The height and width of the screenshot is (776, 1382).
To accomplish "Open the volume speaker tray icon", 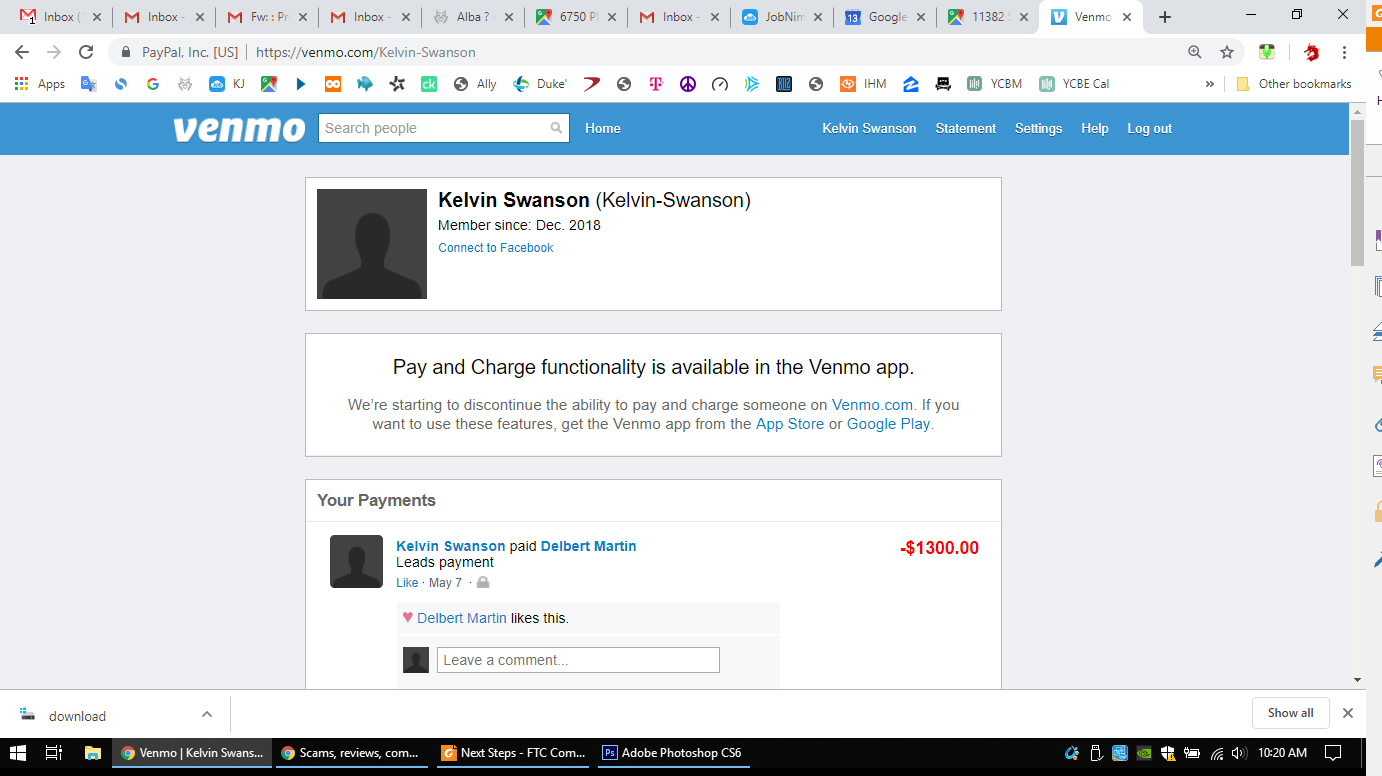I will [x=1239, y=753].
